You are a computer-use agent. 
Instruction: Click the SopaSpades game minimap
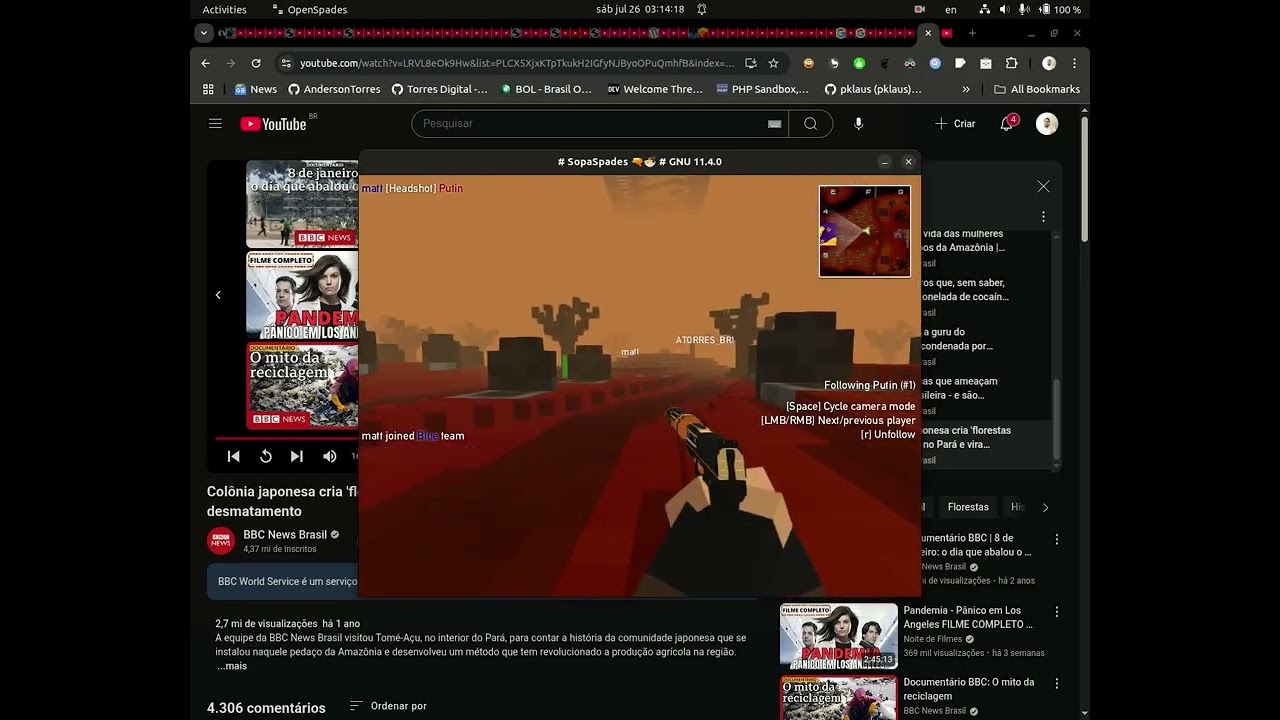(865, 231)
